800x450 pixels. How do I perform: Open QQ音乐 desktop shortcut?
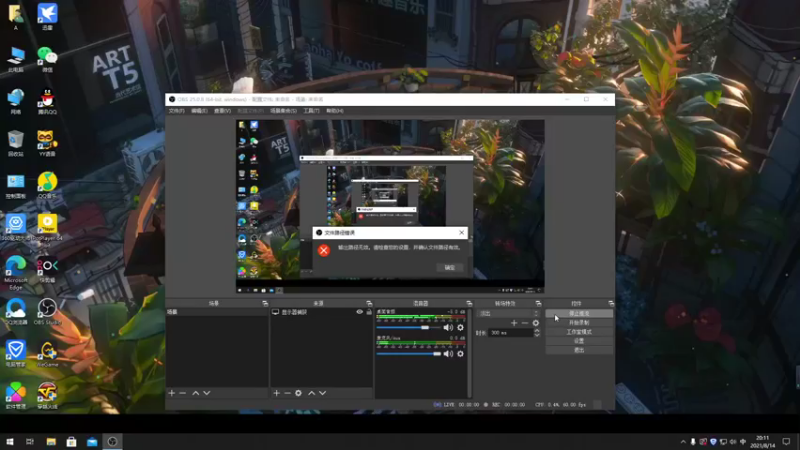pyautogui.click(x=47, y=185)
